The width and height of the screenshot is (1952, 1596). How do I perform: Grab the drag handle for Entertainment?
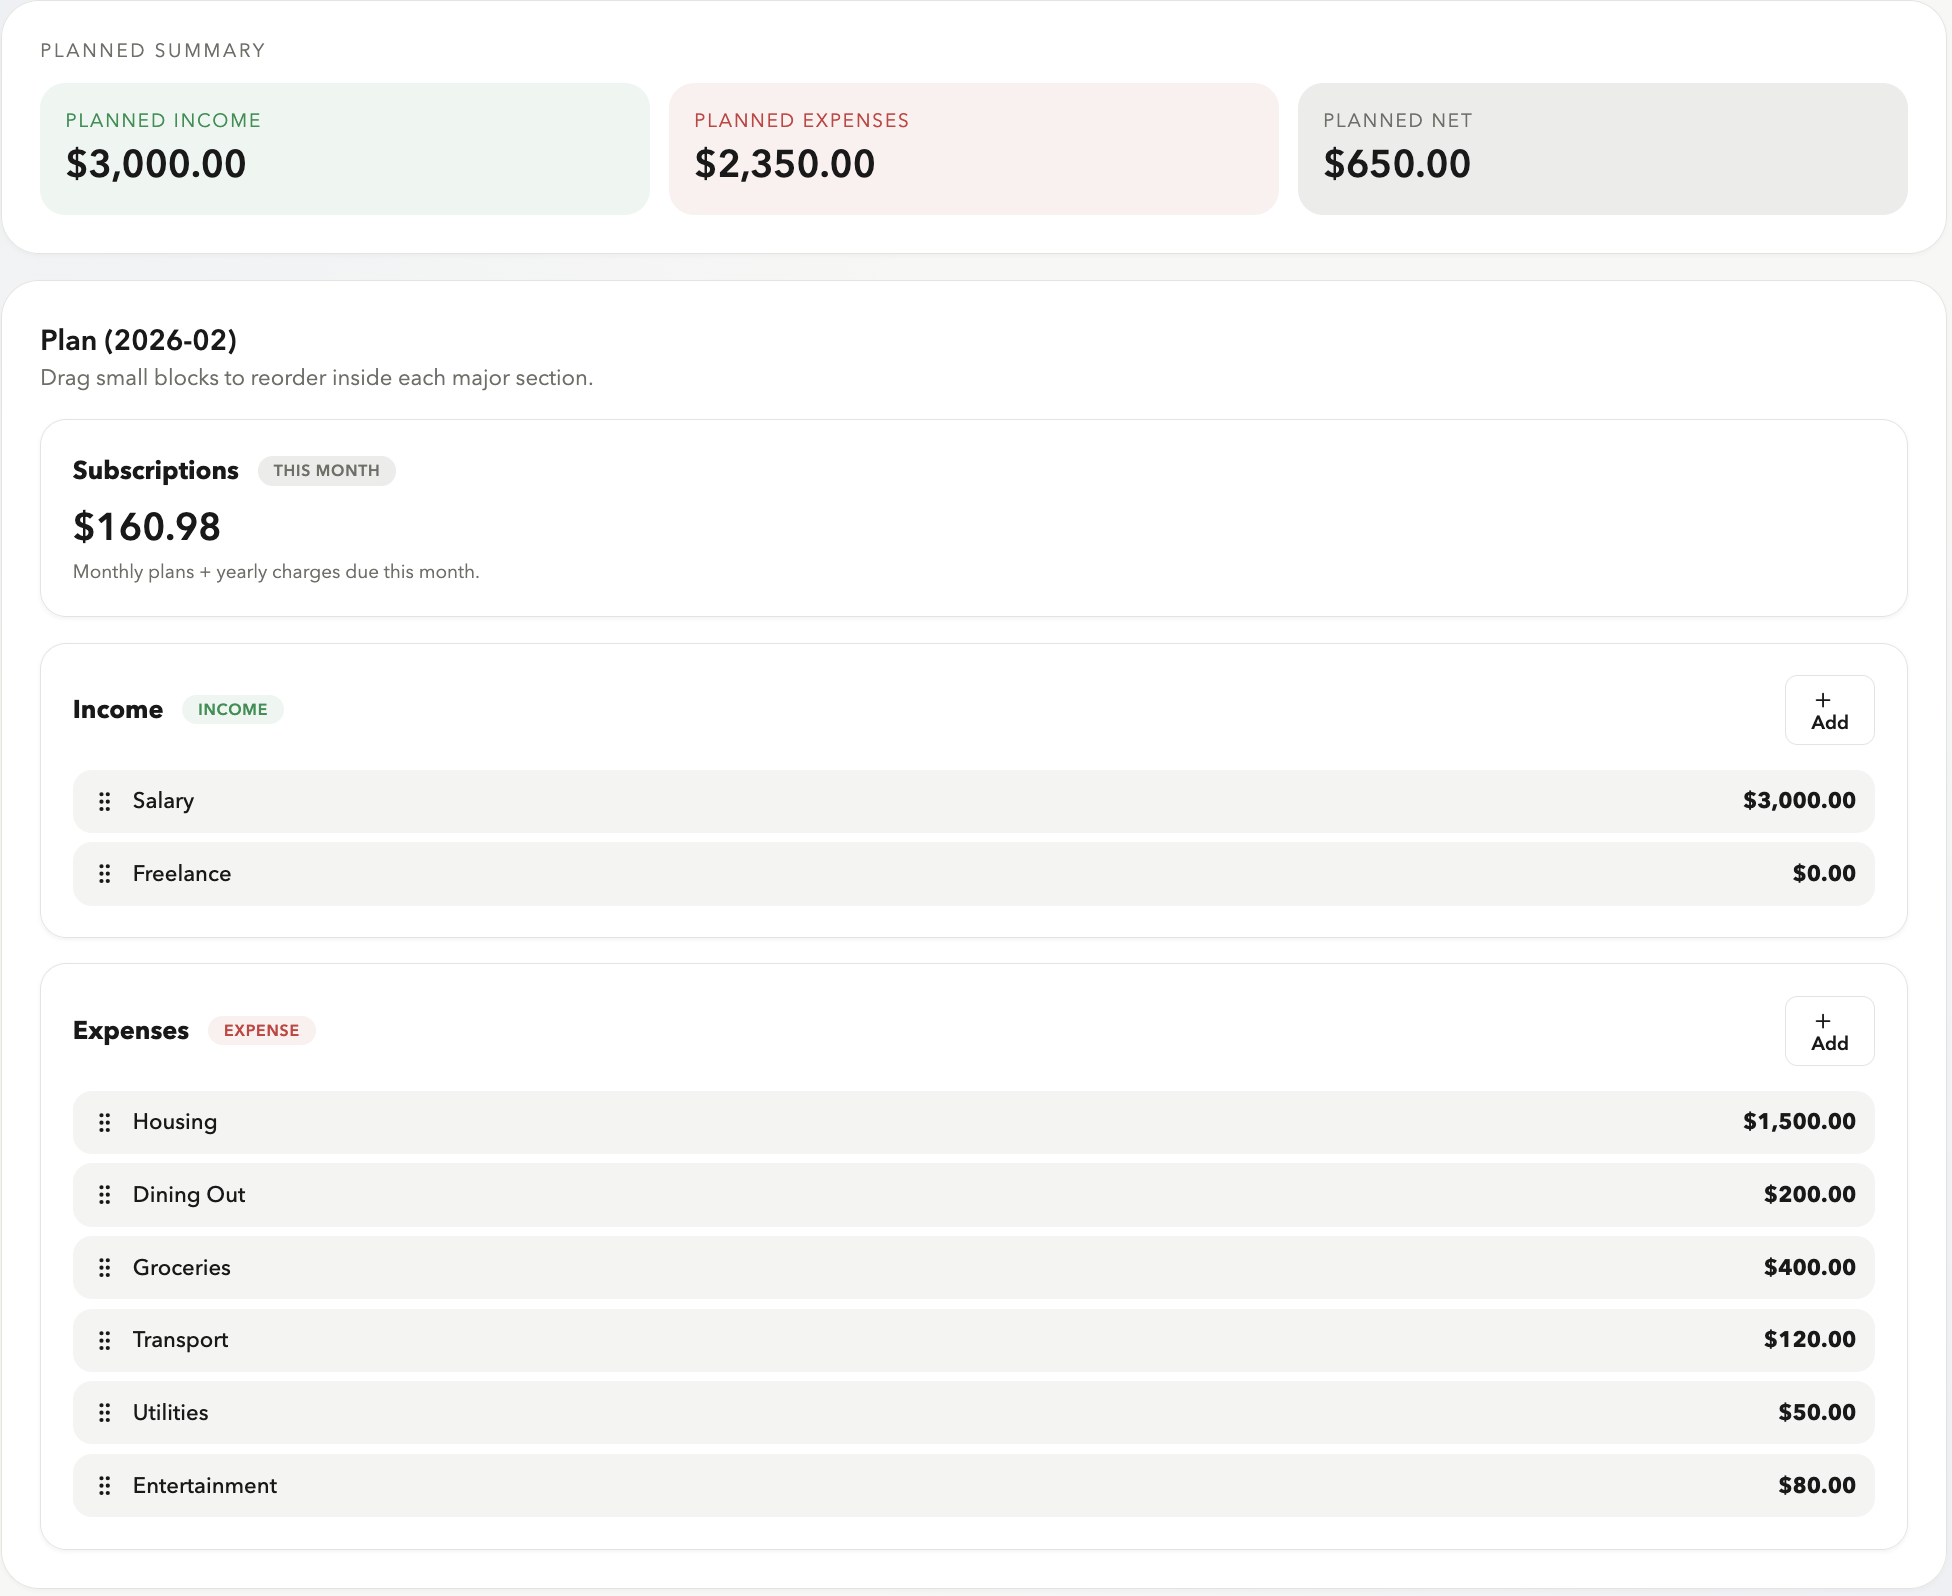click(x=105, y=1485)
